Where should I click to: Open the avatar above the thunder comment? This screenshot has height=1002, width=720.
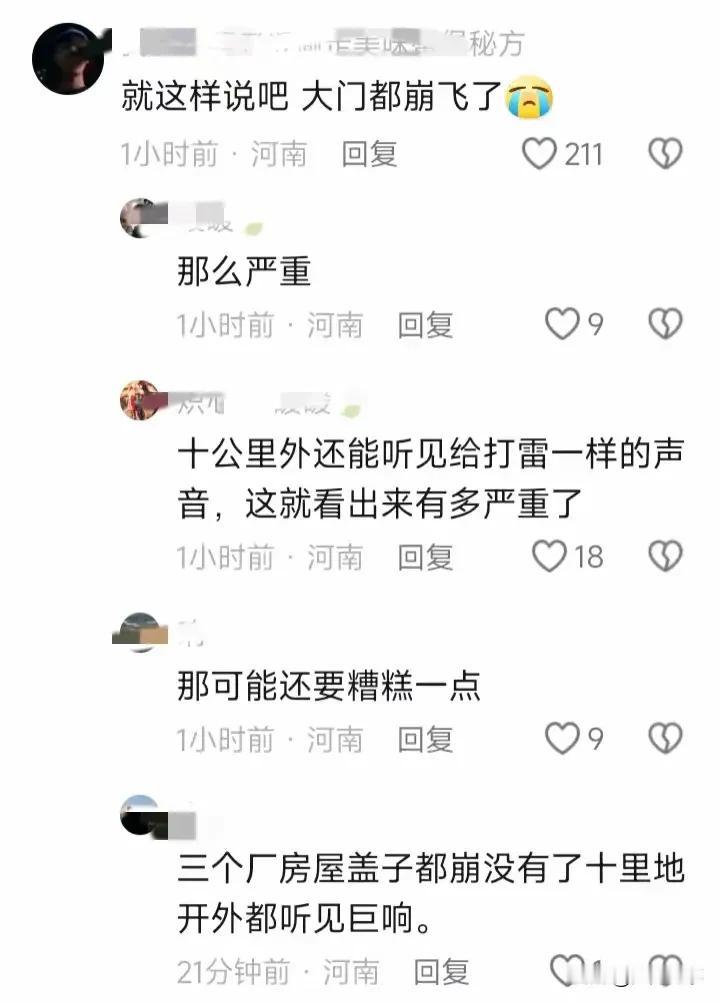point(141,401)
